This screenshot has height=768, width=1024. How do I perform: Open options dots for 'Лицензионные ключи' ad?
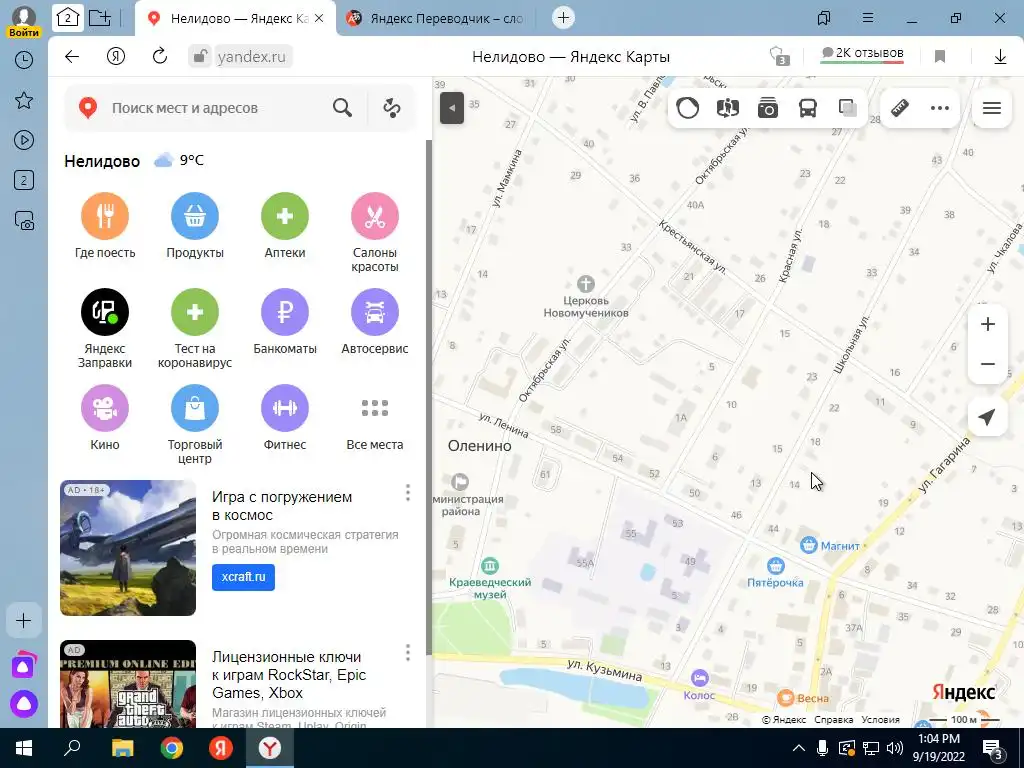[408, 652]
